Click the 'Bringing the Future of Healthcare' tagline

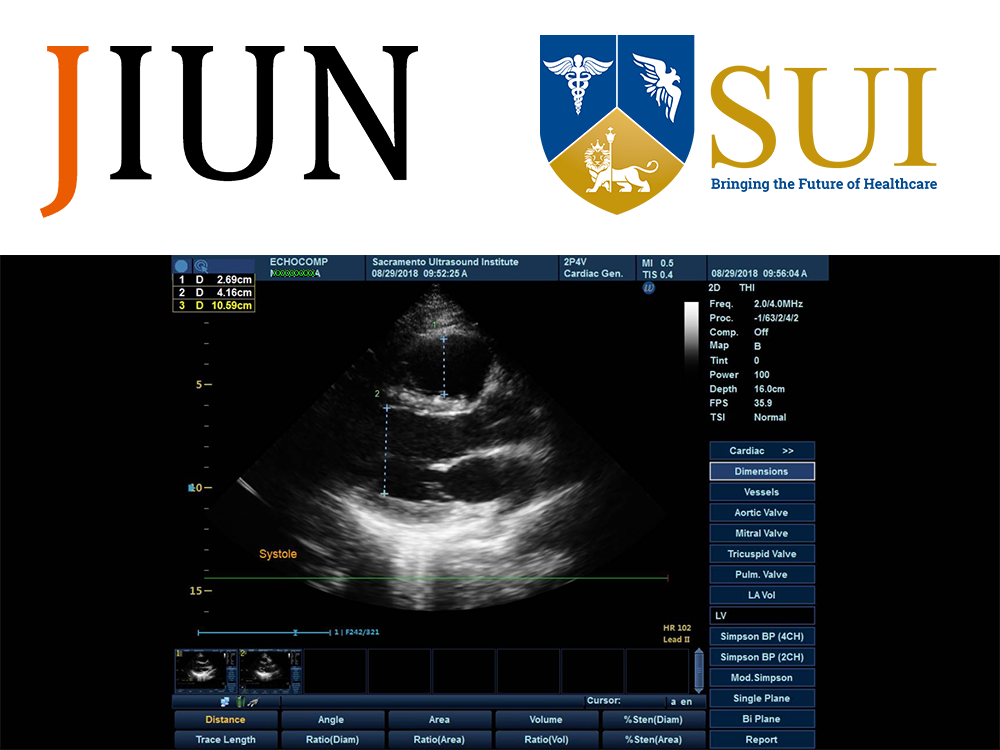click(824, 184)
